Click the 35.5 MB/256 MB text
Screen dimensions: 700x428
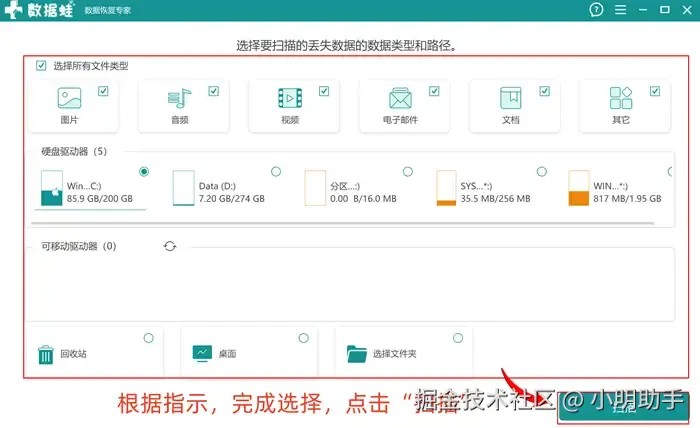coord(496,199)
